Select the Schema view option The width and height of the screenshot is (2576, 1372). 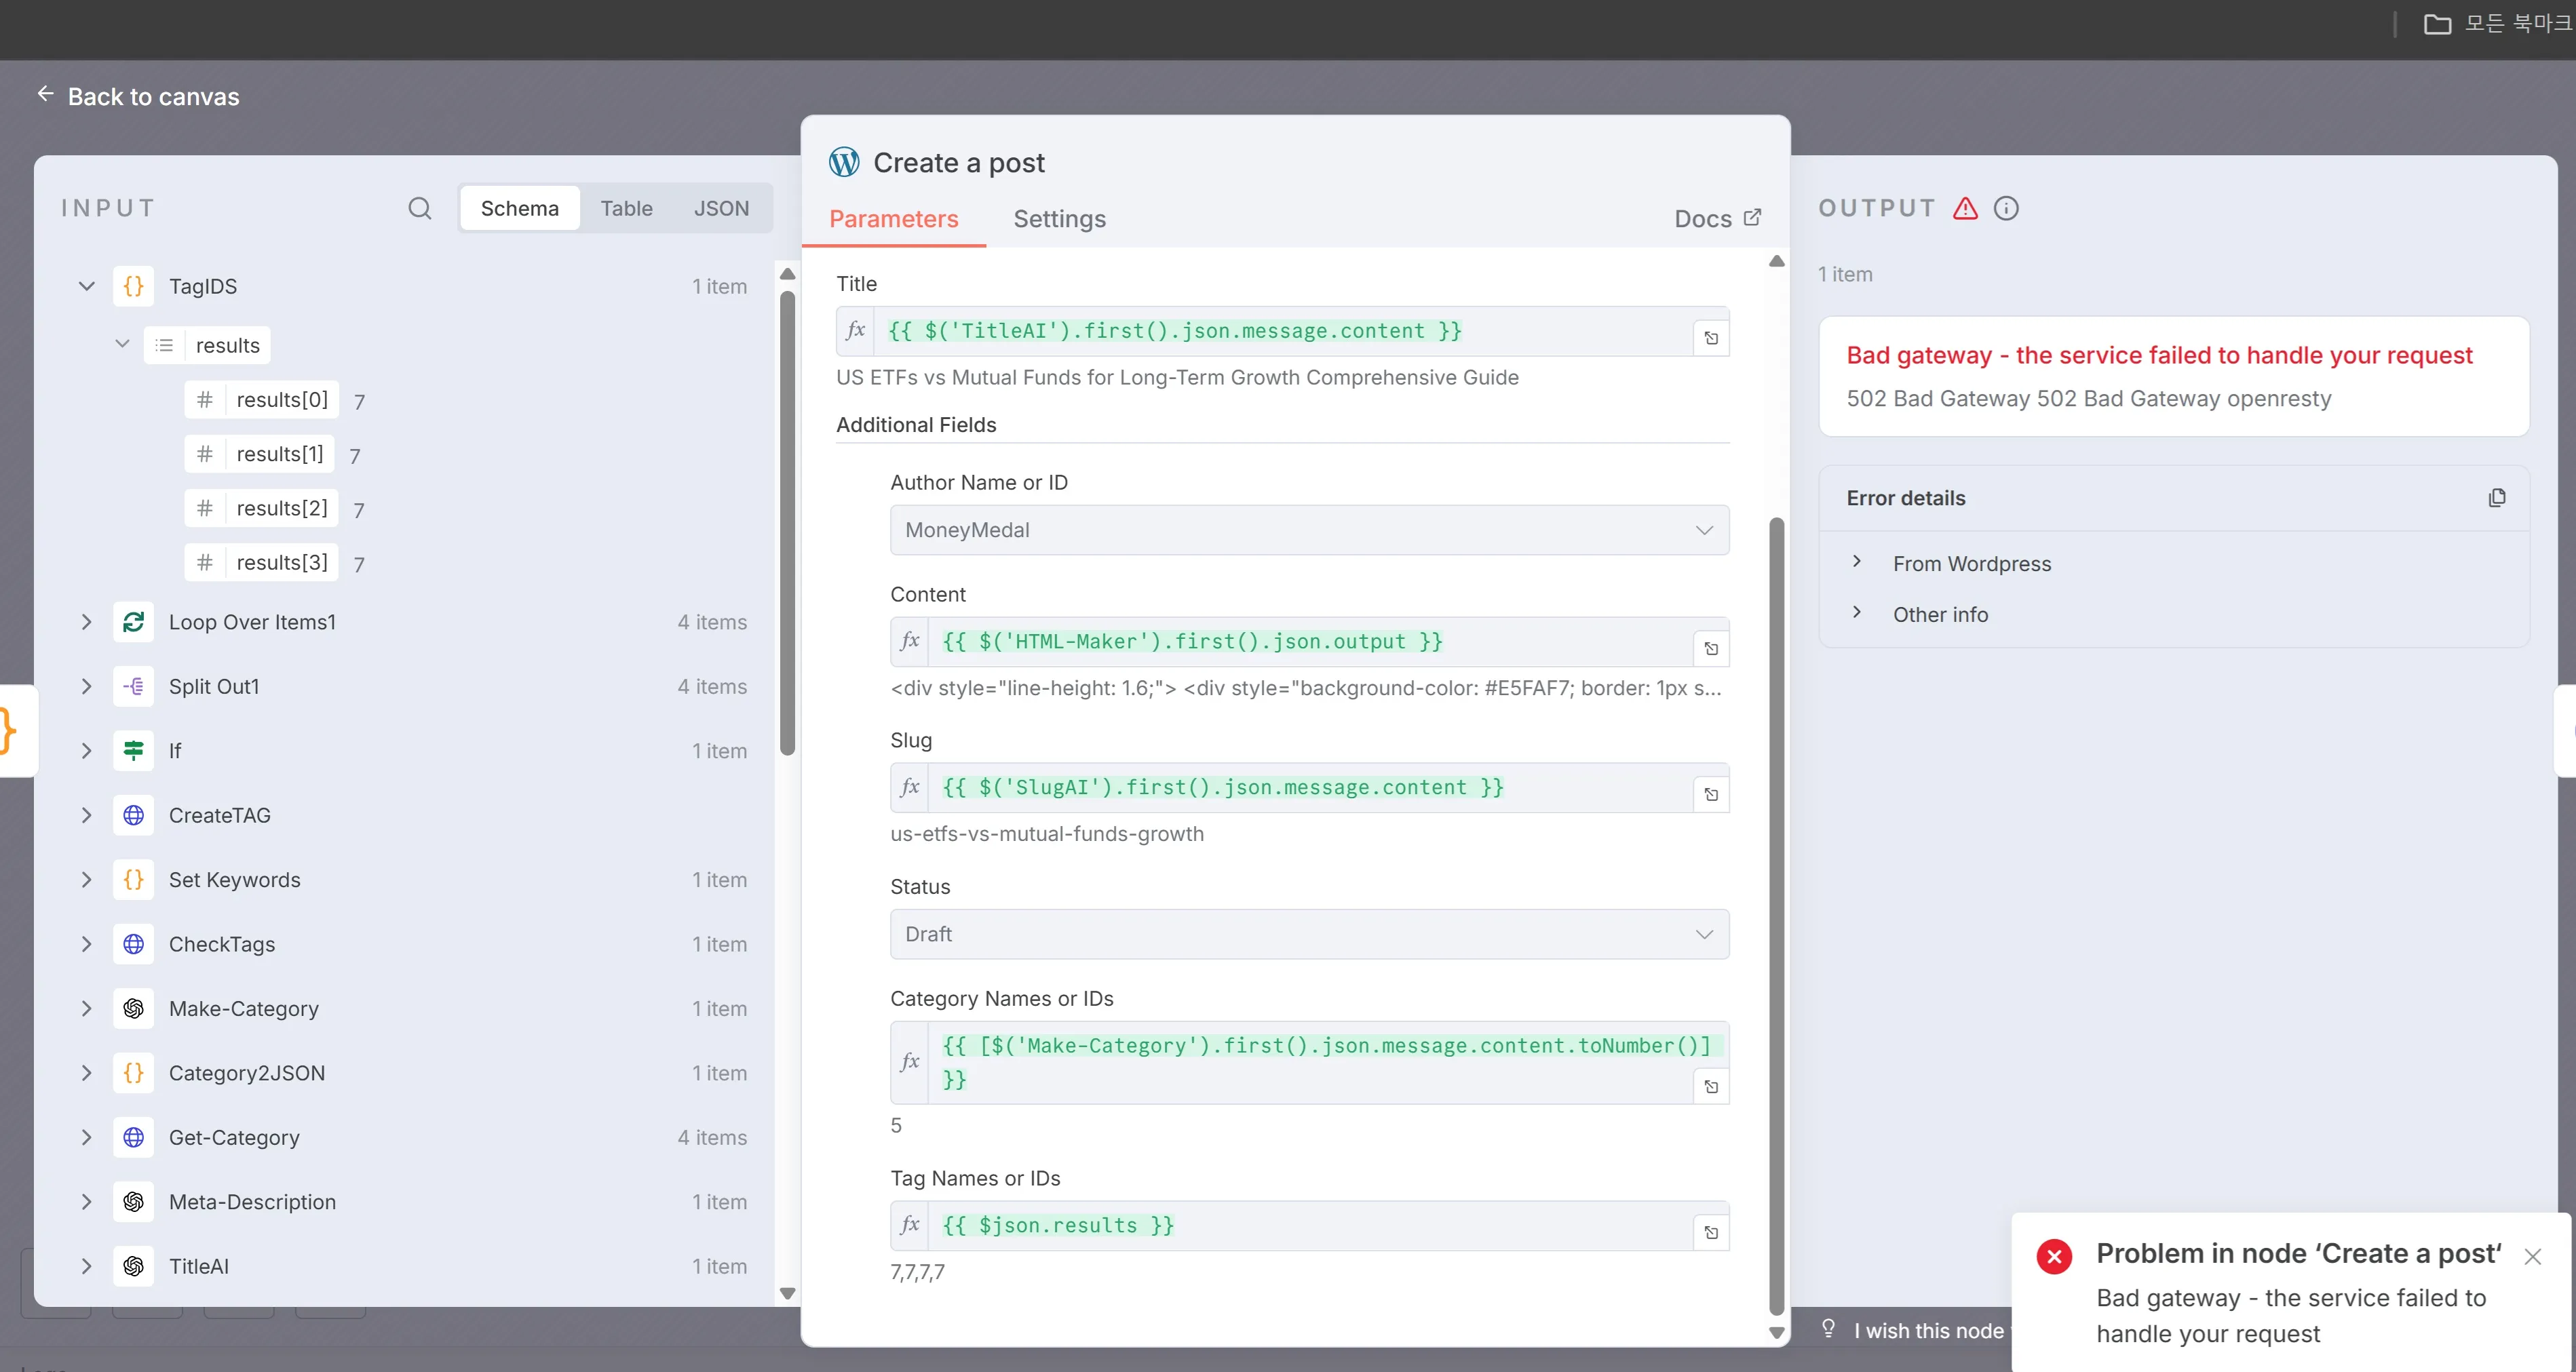[519, 208]
